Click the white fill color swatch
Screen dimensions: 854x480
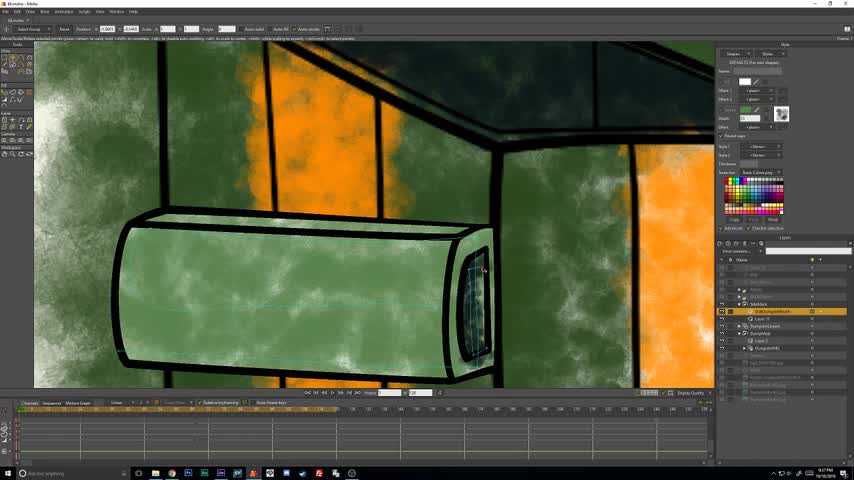coord(745,82)
